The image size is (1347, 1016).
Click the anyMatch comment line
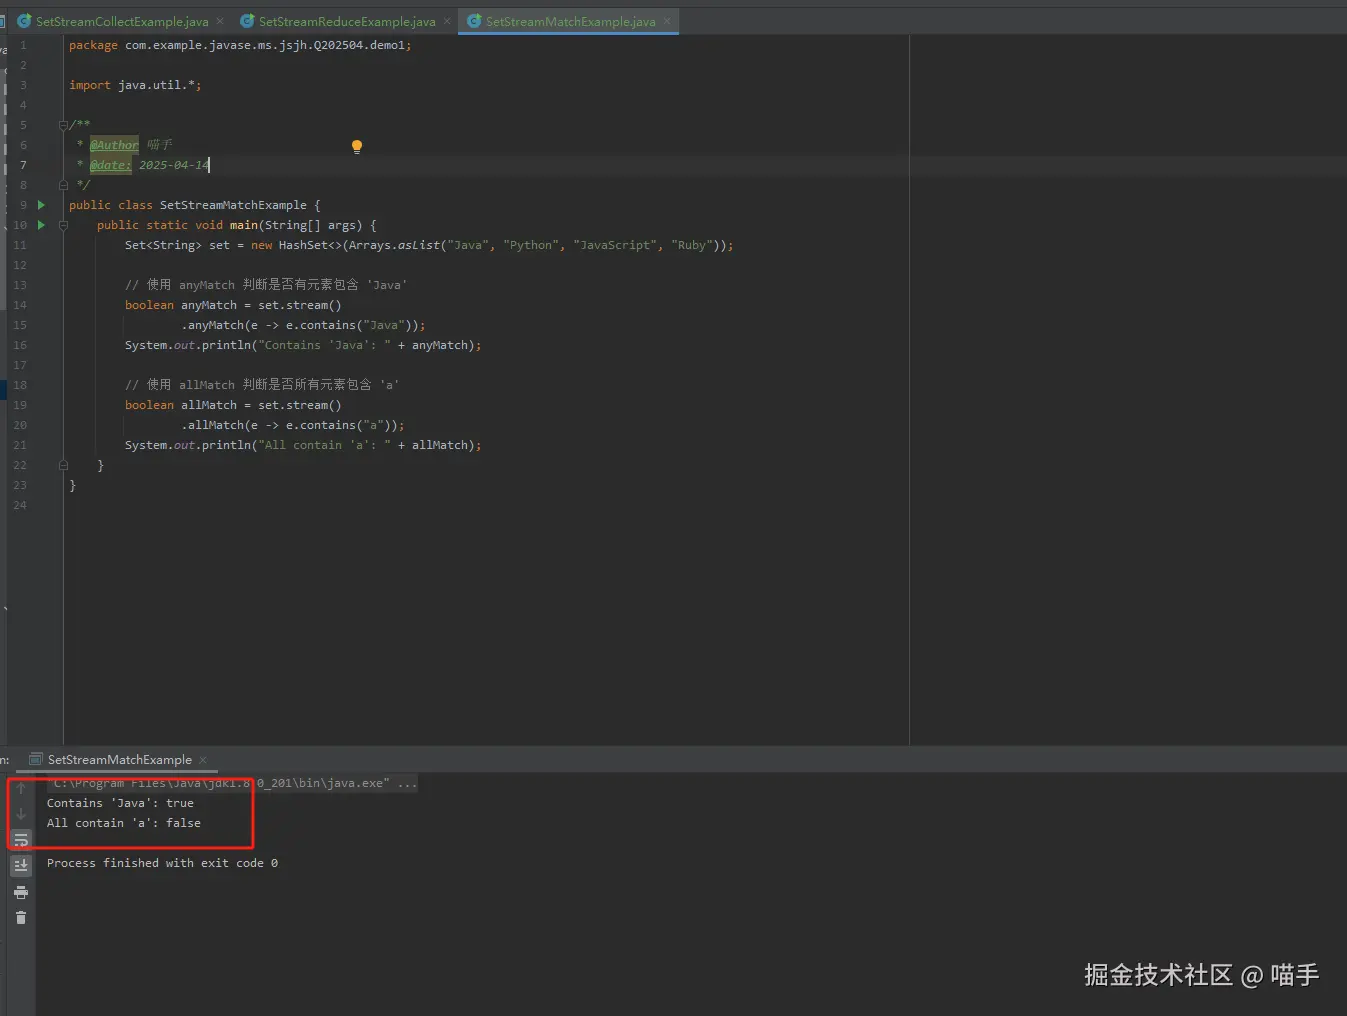(266, 285)
